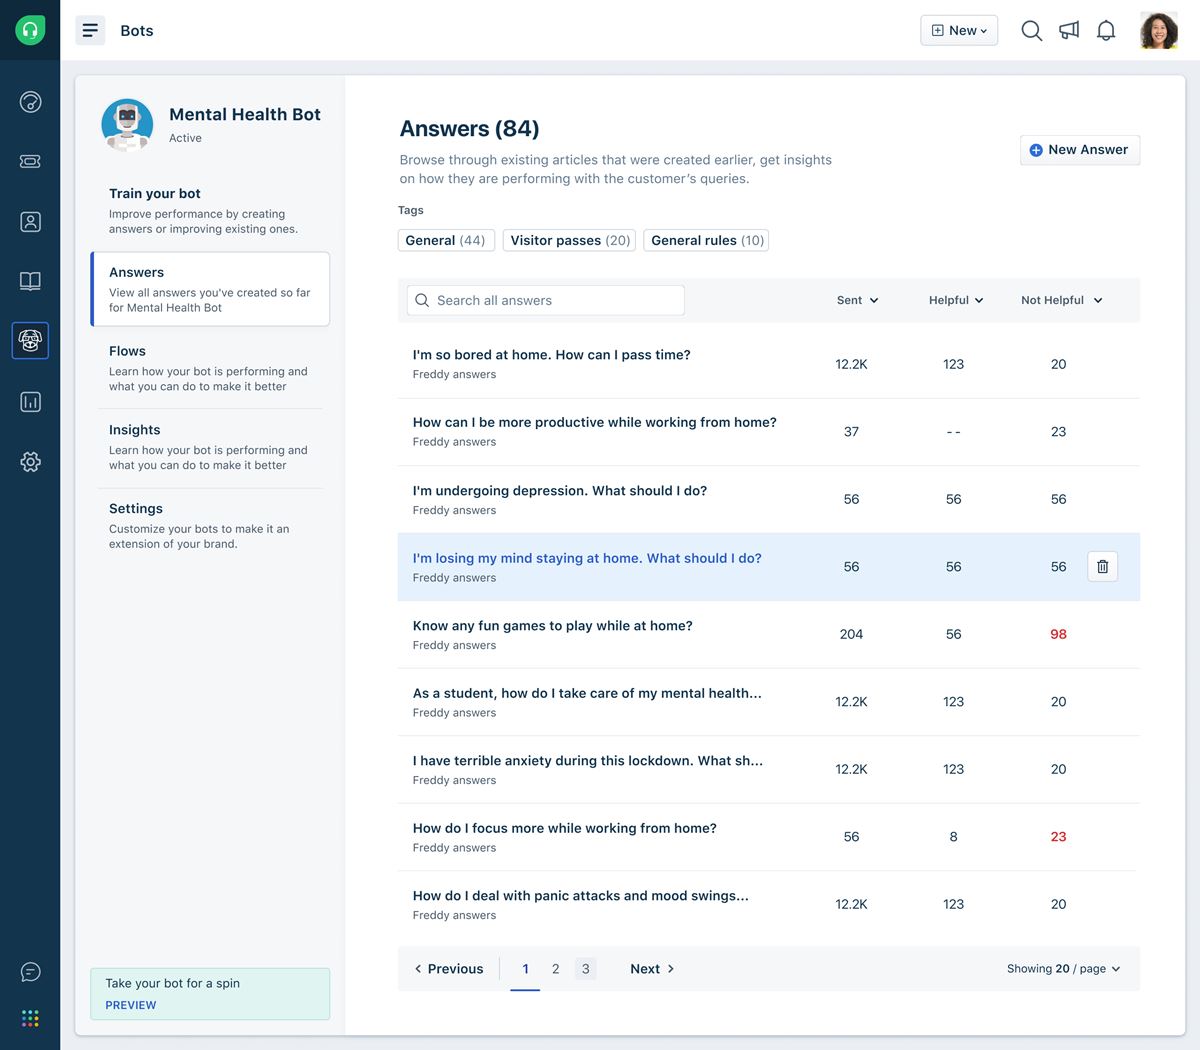Open the announcements megaphone icon
1200x1050 pixels.
tap(1069, 31)
